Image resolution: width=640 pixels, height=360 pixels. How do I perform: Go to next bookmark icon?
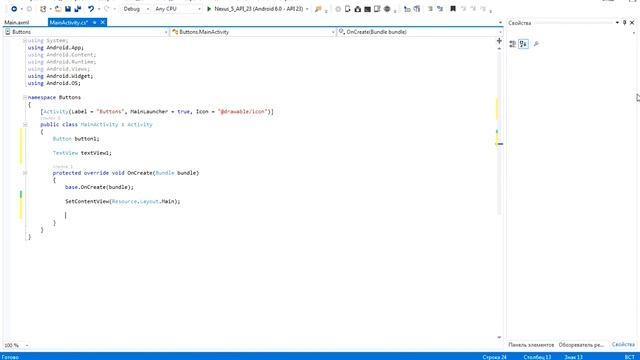[473, 9]
